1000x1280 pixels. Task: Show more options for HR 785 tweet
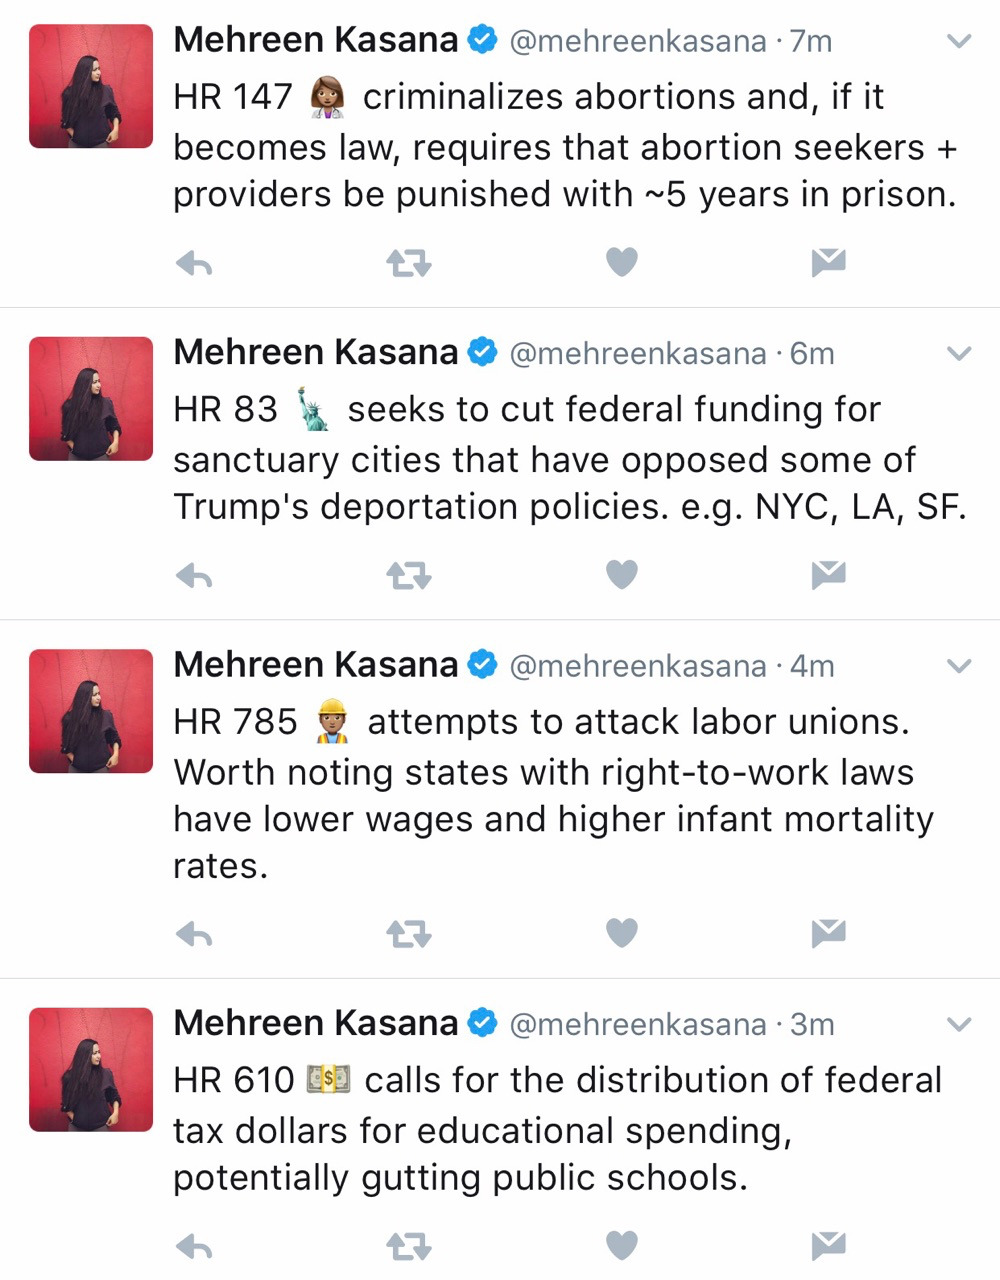(x=958, y=666)
